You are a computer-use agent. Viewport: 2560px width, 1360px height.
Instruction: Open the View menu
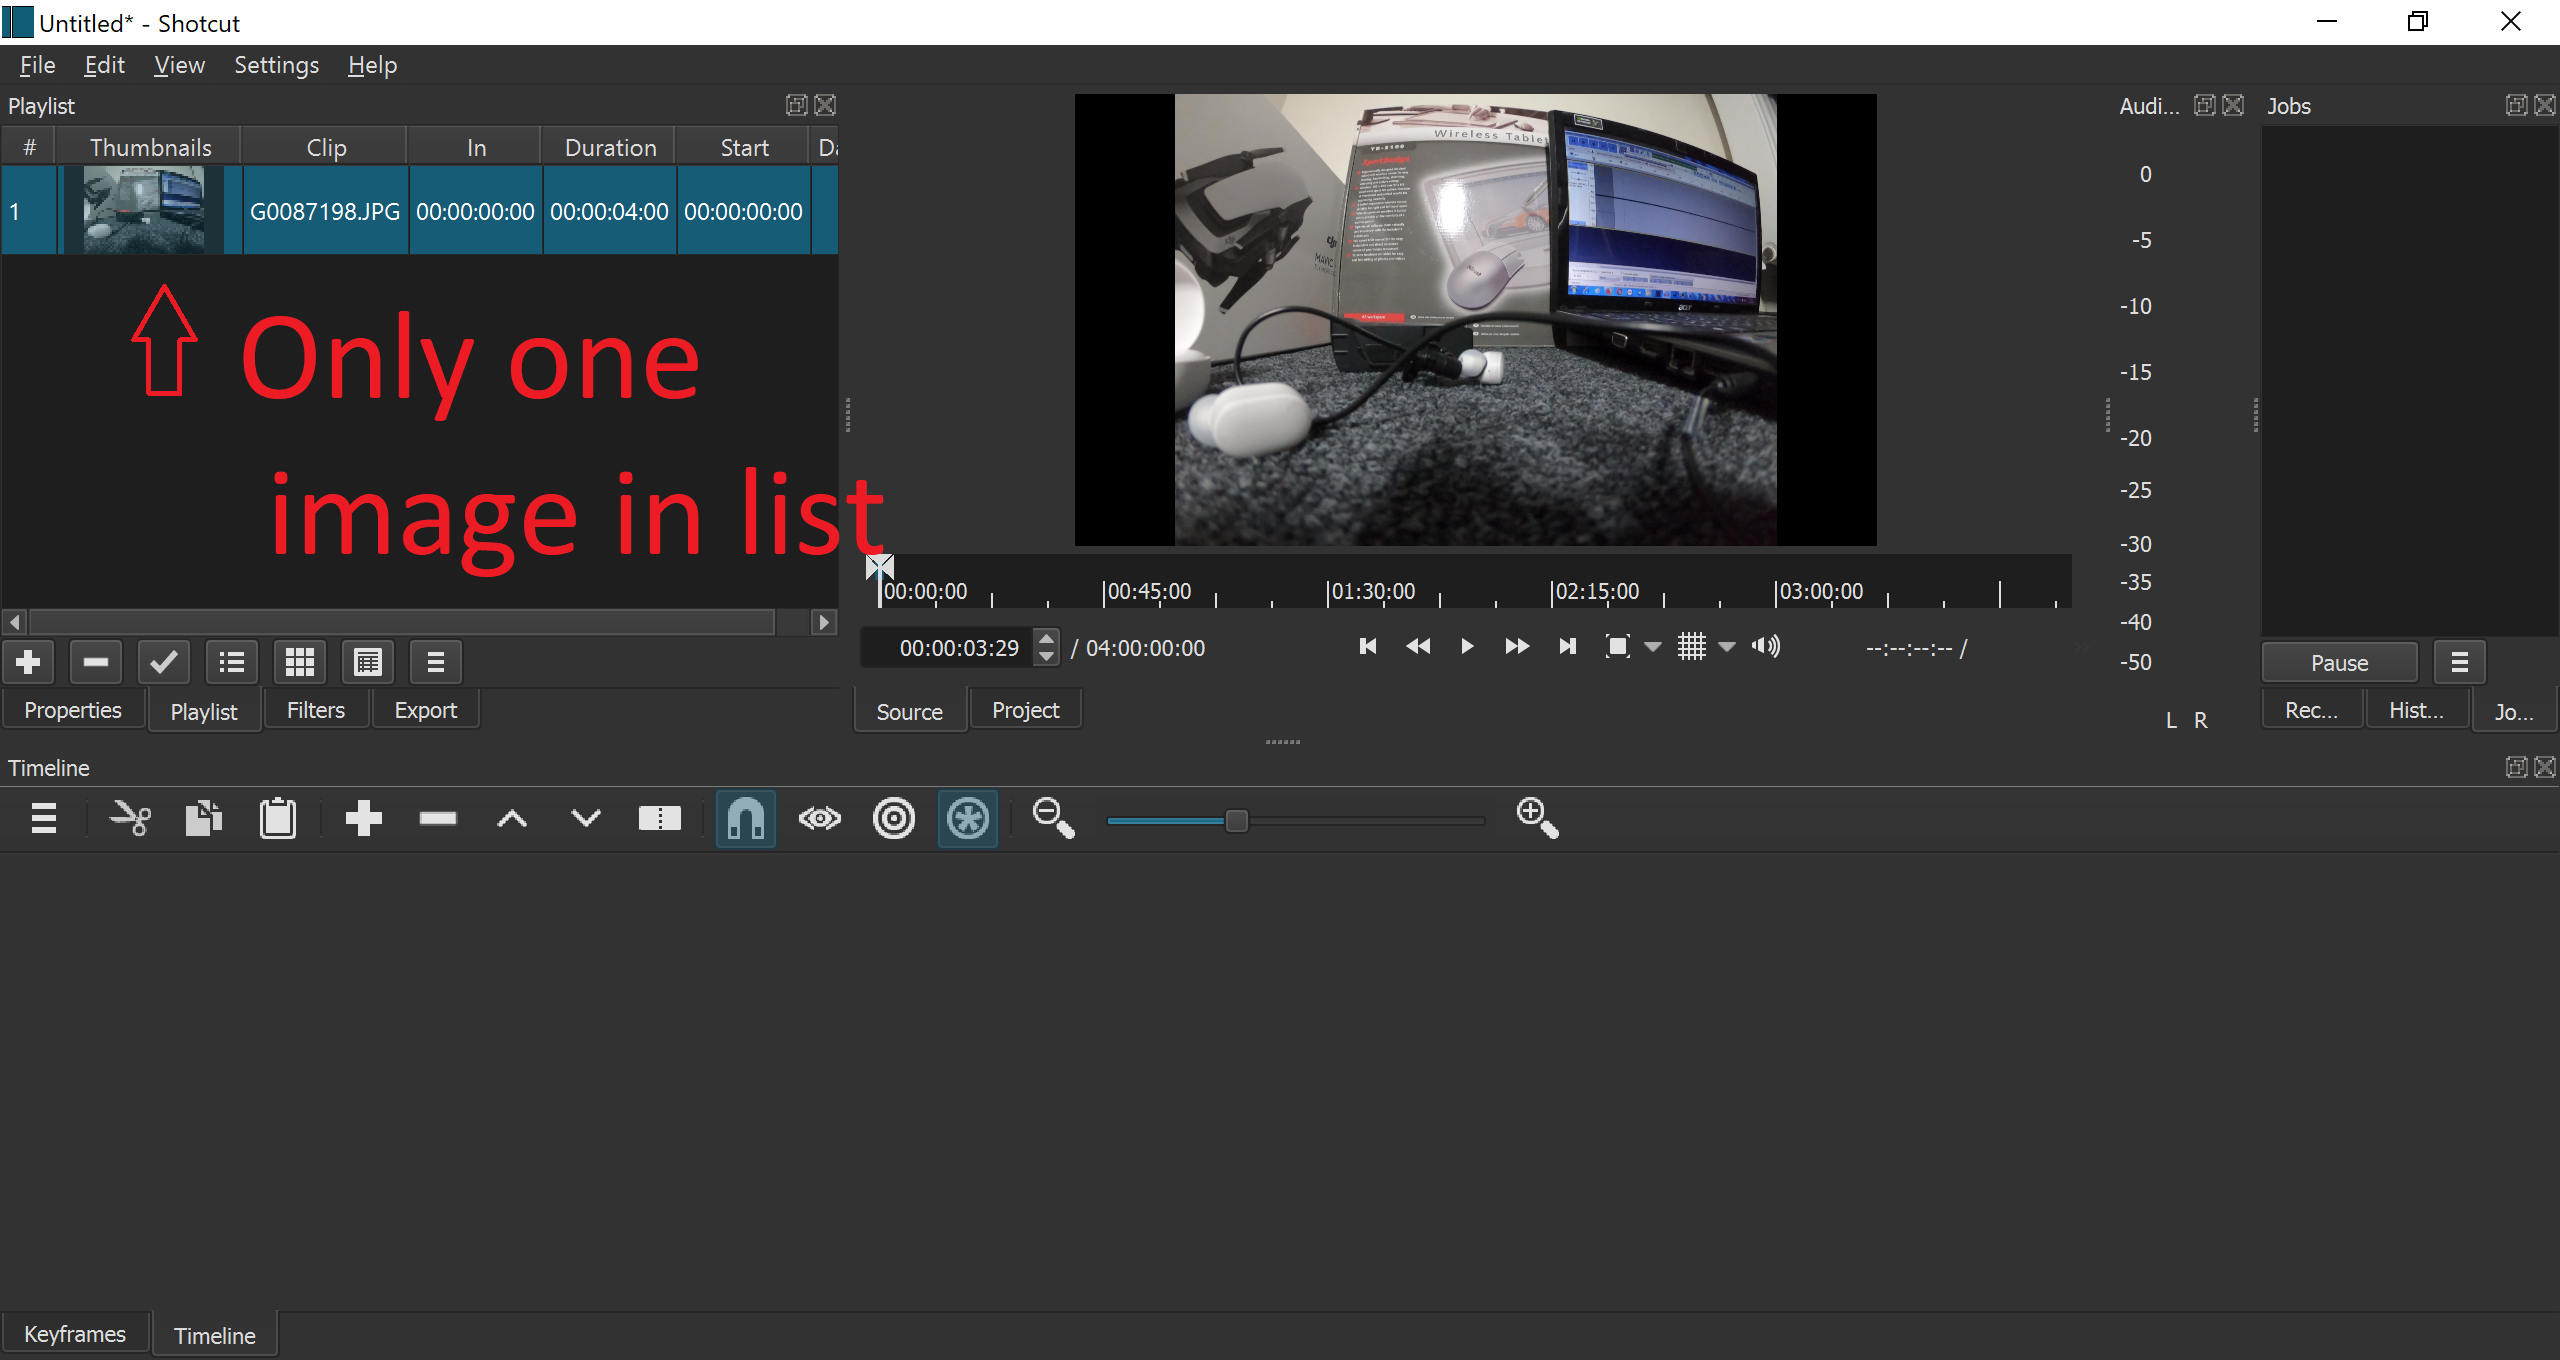179,65
